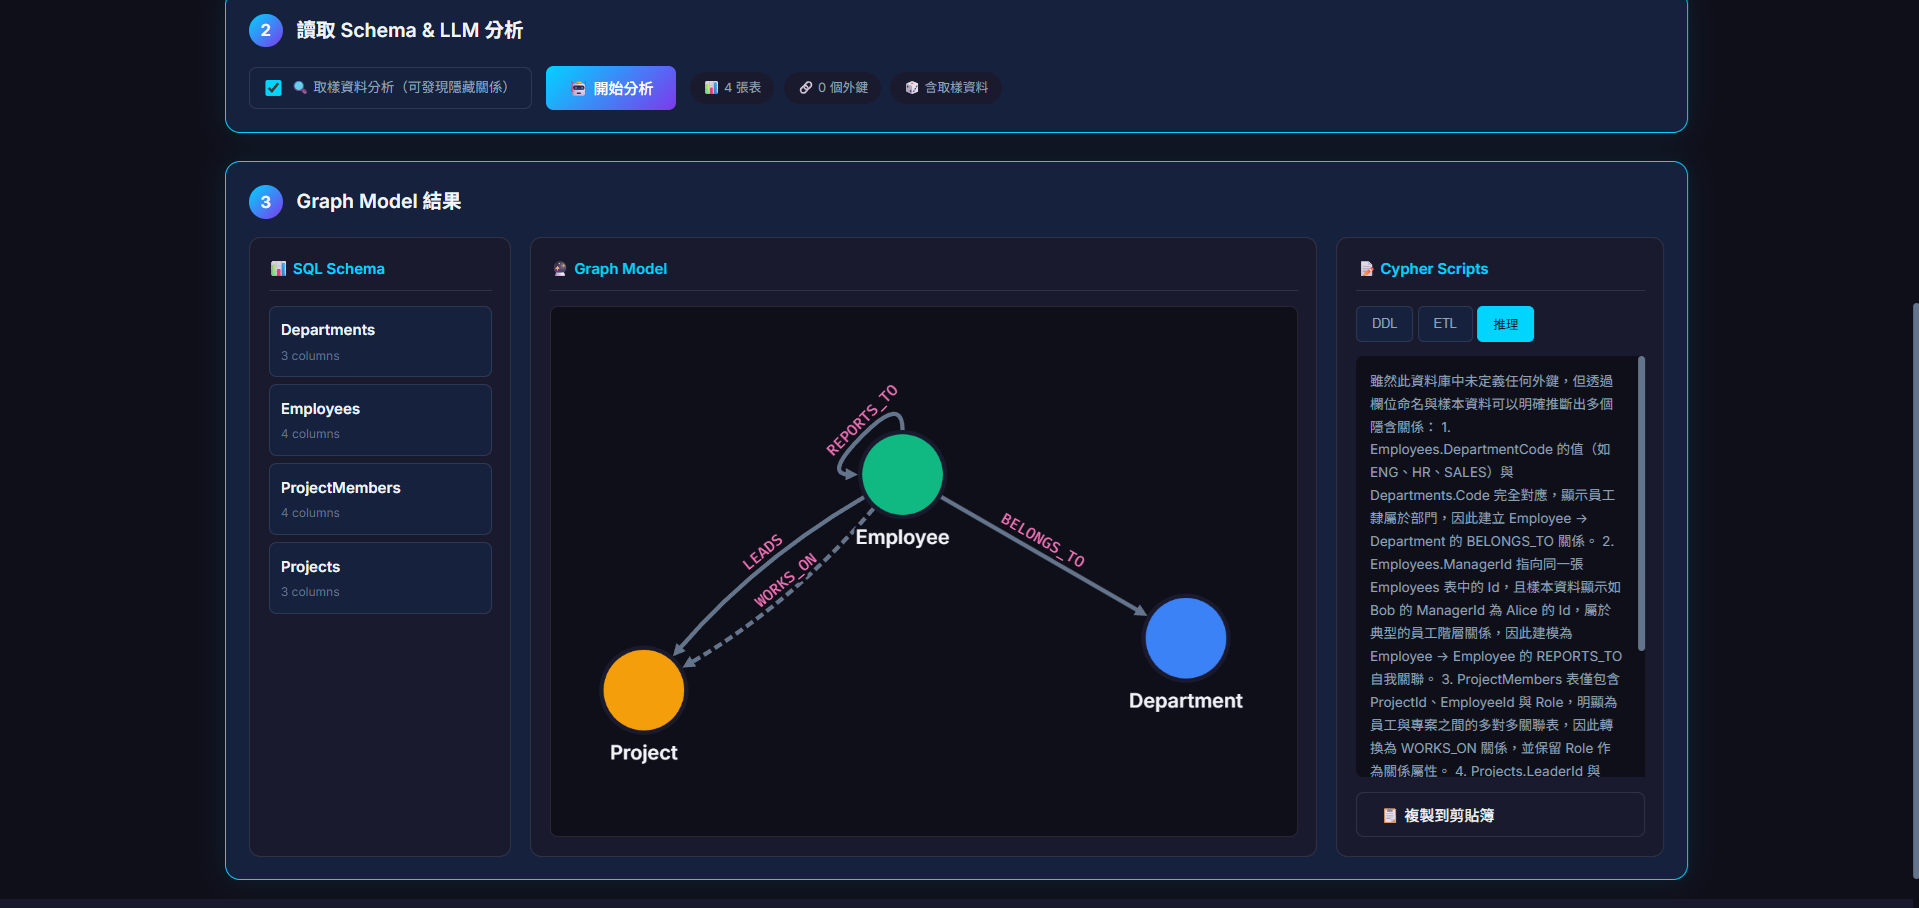
Task: Select the Employees table card
Action: tap(380, 420)
